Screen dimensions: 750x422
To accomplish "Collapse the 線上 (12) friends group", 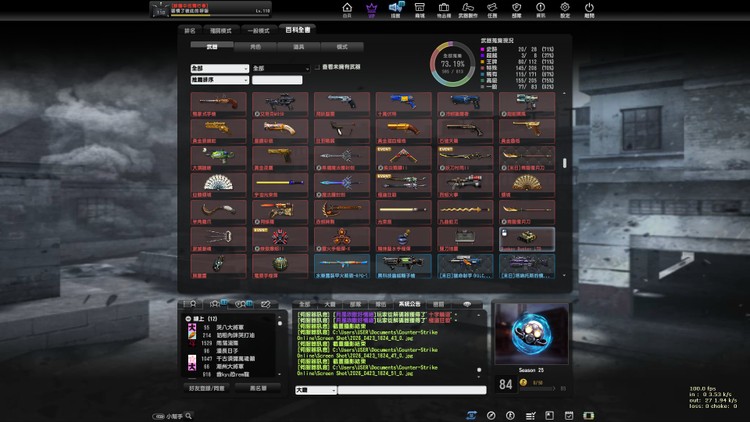I will coord(187,318).
